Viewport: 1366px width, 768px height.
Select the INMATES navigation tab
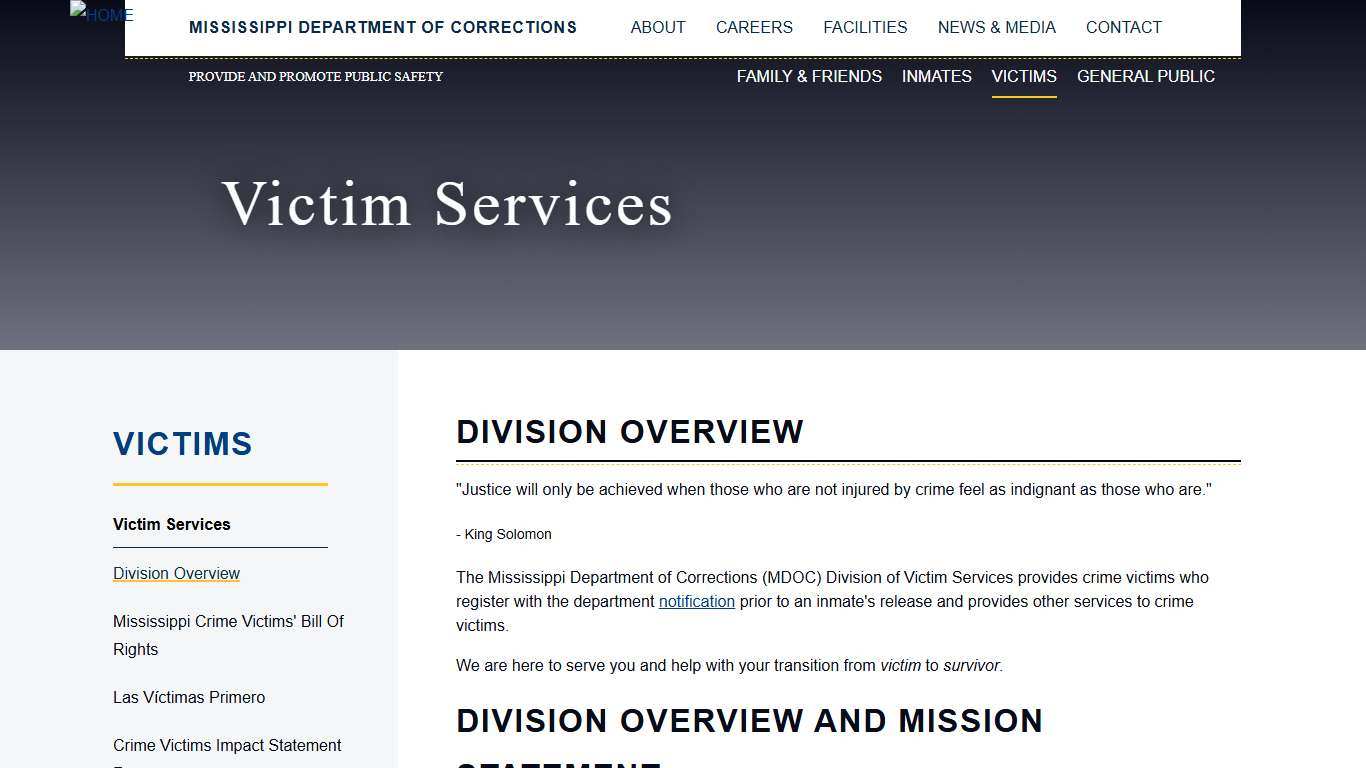[936, 76]
